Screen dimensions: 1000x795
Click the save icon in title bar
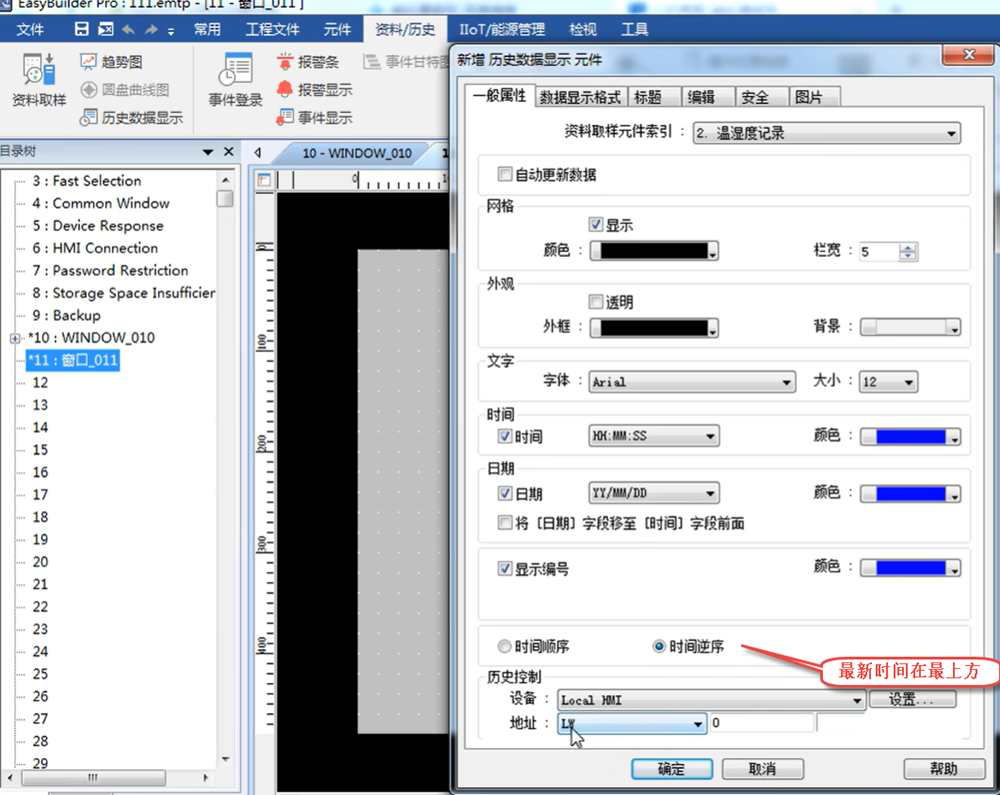(x=82, y=29)
